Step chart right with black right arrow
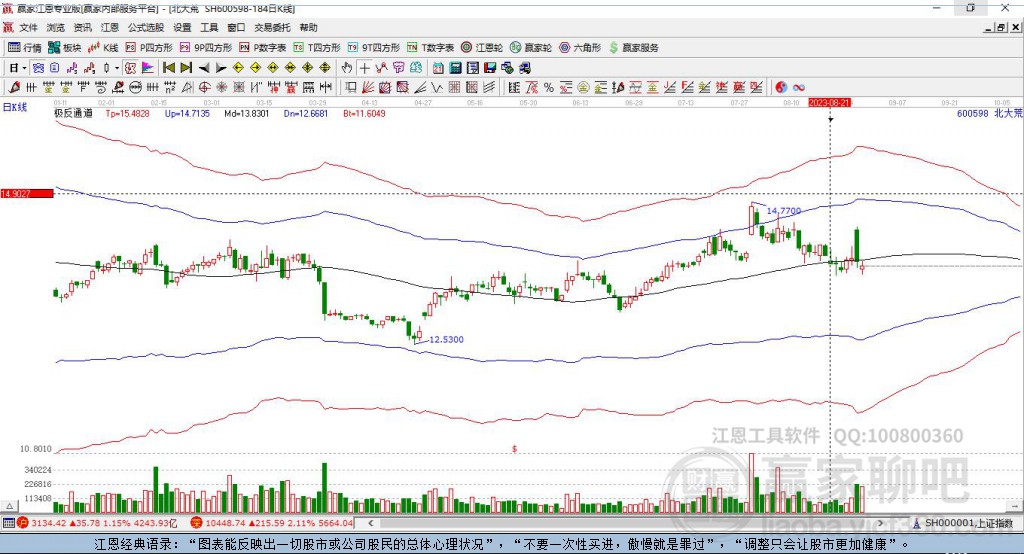Viewport: 1024px width, 554px height. coord(221,68)
